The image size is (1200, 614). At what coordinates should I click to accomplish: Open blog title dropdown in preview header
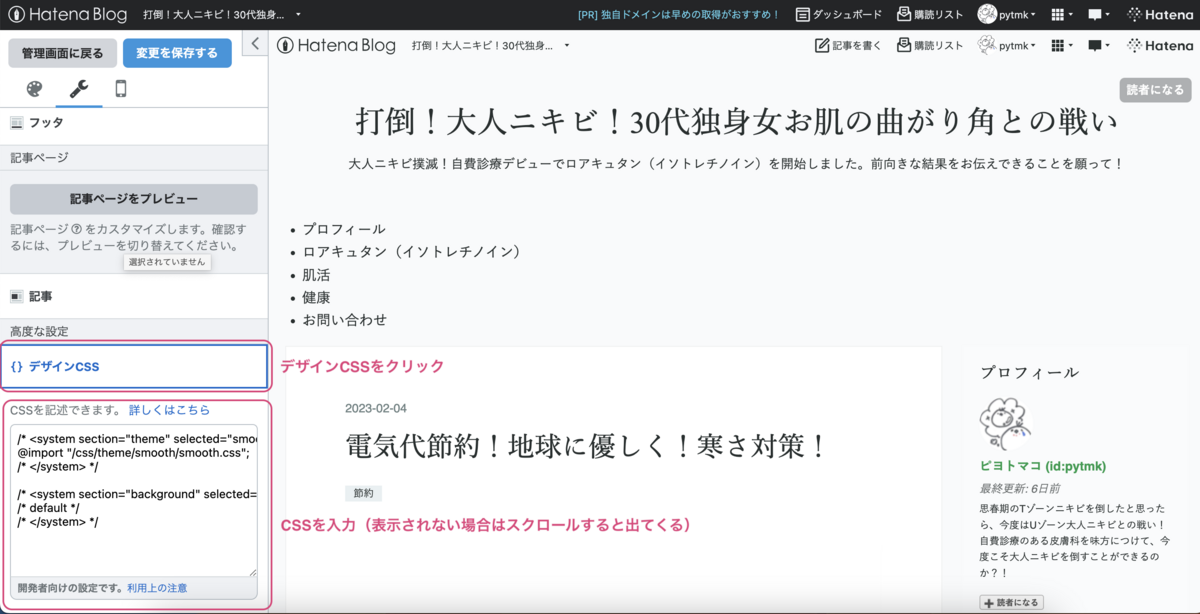[490, 45]
